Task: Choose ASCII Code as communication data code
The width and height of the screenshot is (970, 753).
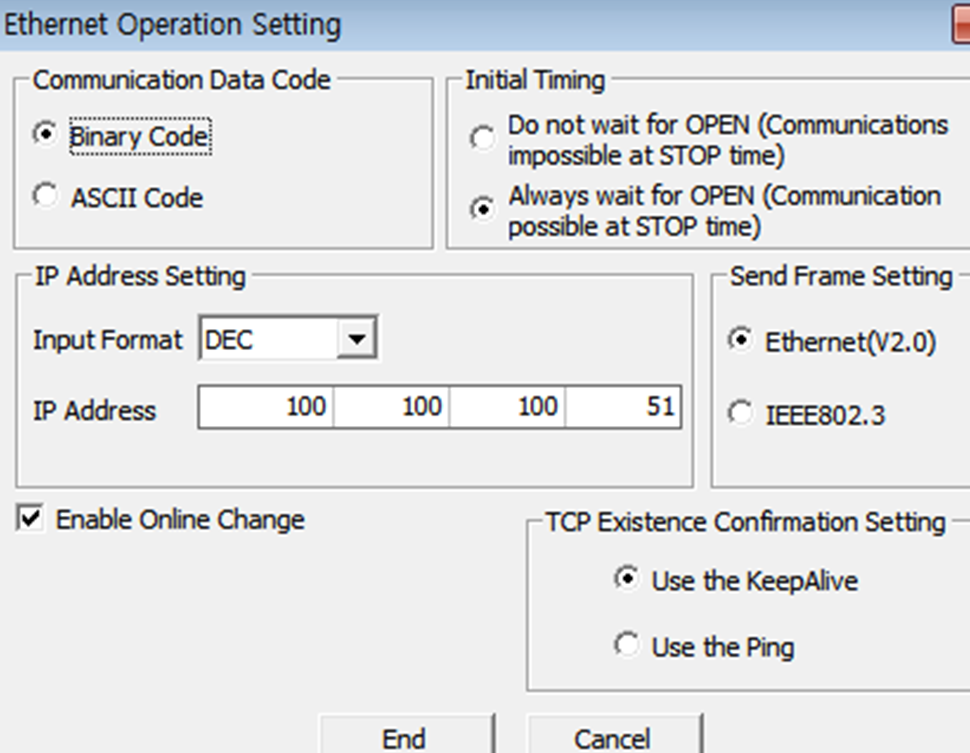Action: [45, 196]
